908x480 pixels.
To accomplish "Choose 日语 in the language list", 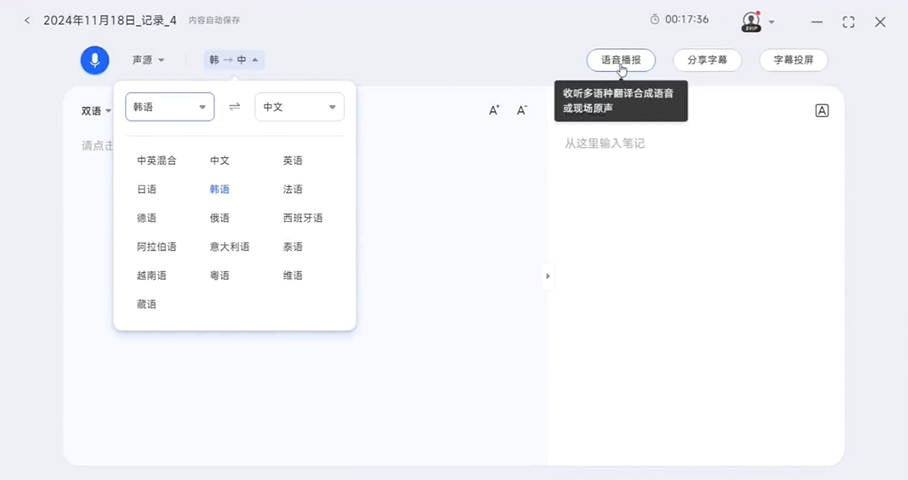I will (147, 189).
